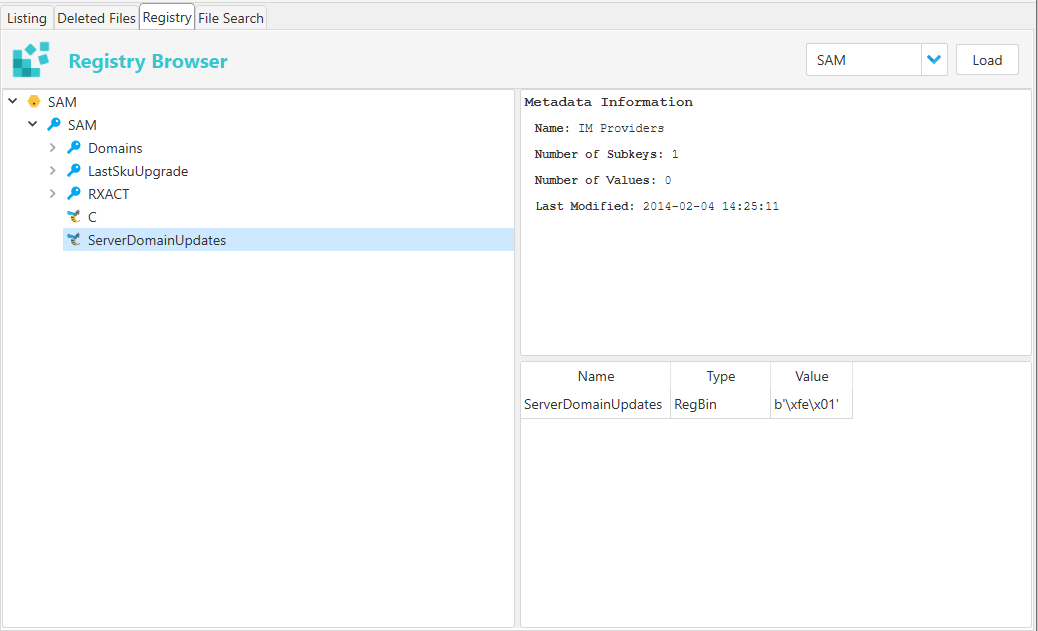Switch to the Listing tab
Image resolution: width=1038 pixels, height=631 pixels.
27,17
